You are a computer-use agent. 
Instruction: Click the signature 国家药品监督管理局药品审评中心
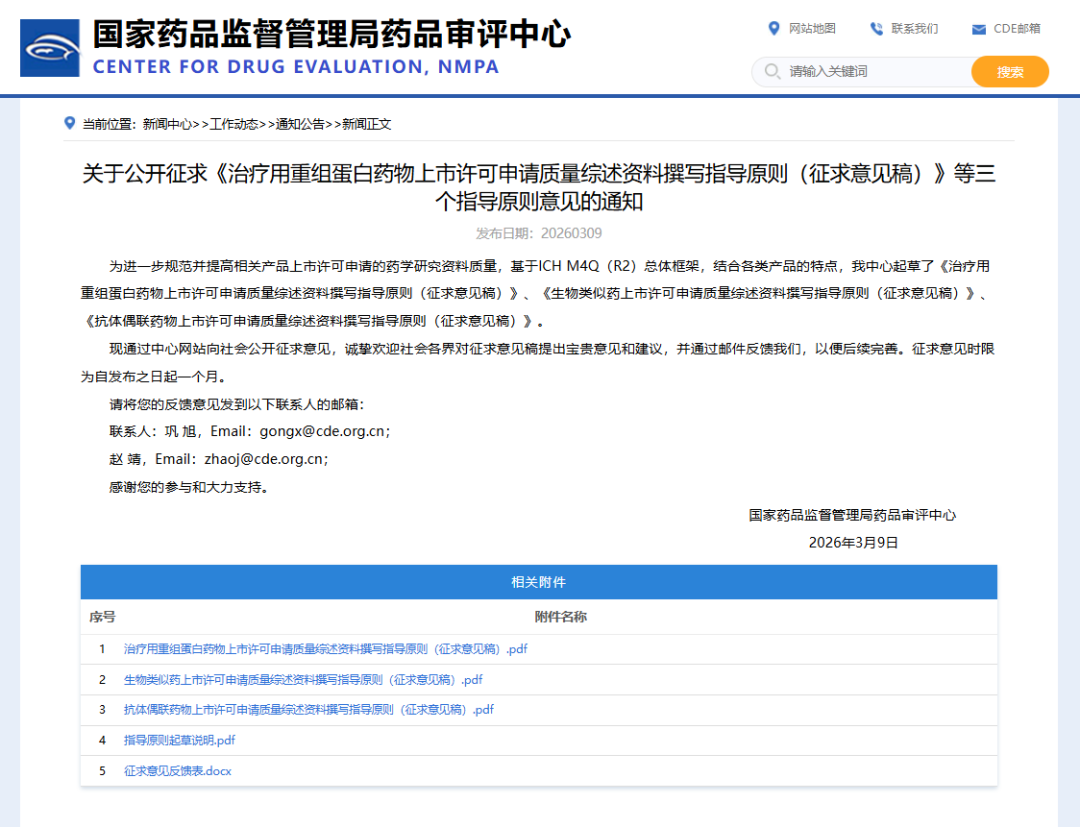853,515
